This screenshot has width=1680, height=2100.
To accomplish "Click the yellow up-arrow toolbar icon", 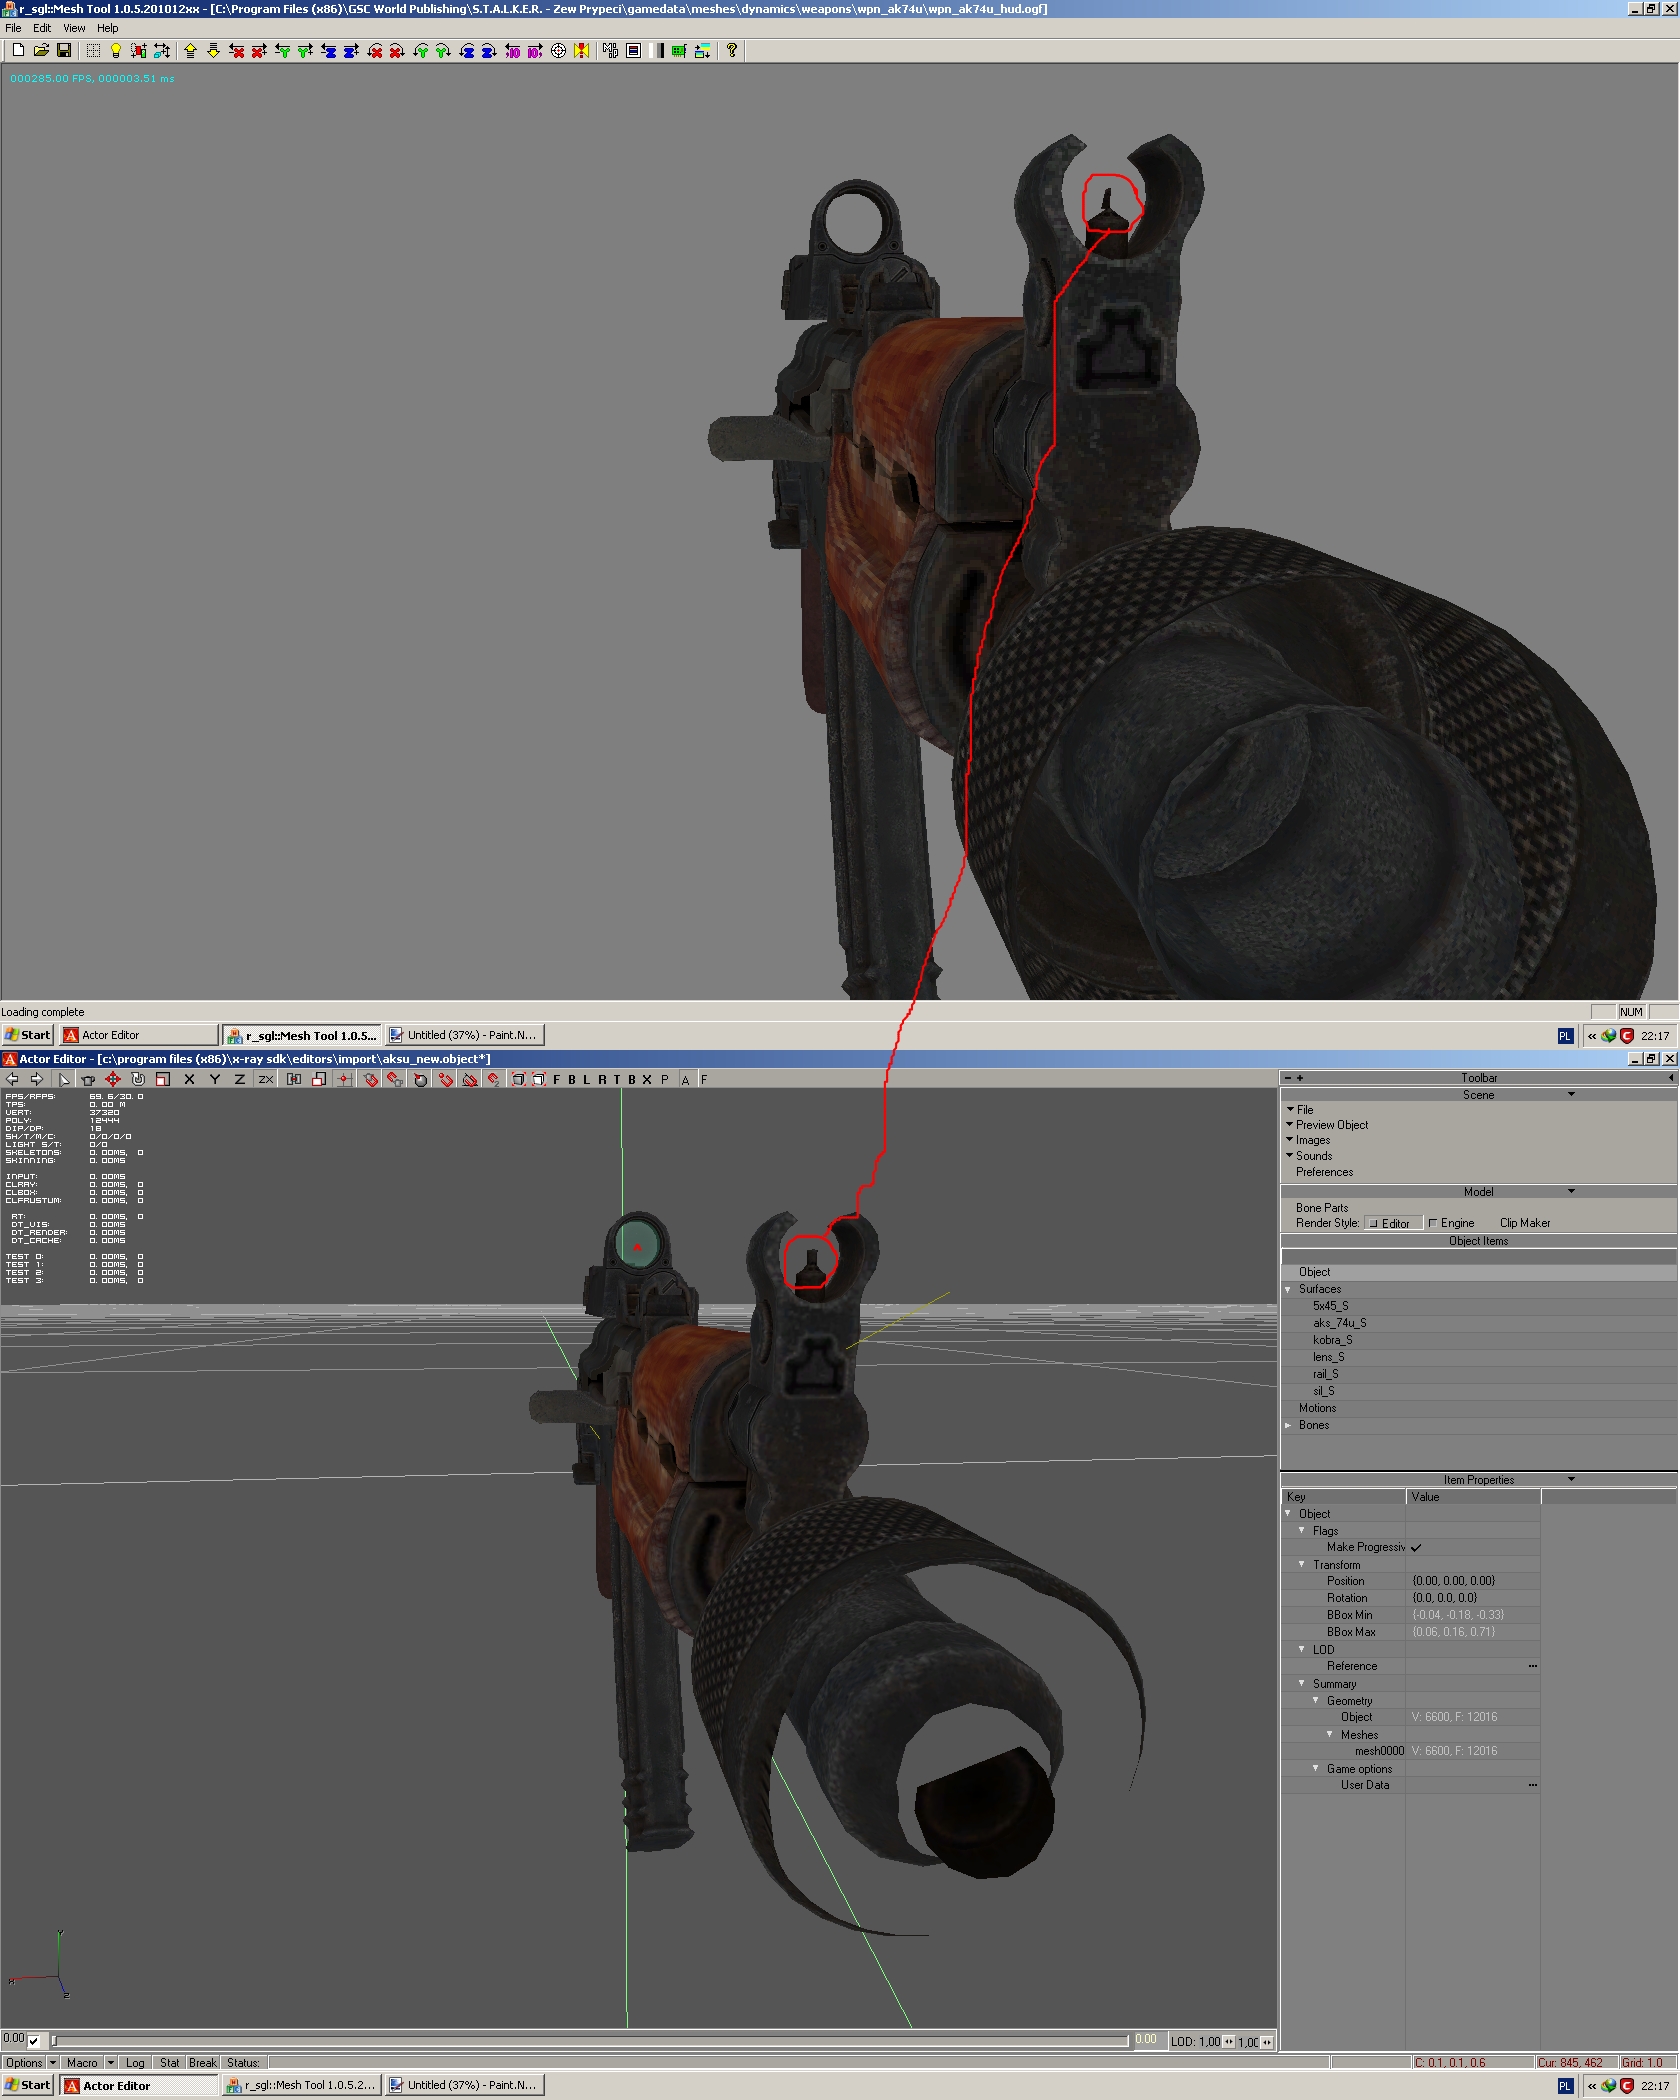I will [x=190, y=50].
